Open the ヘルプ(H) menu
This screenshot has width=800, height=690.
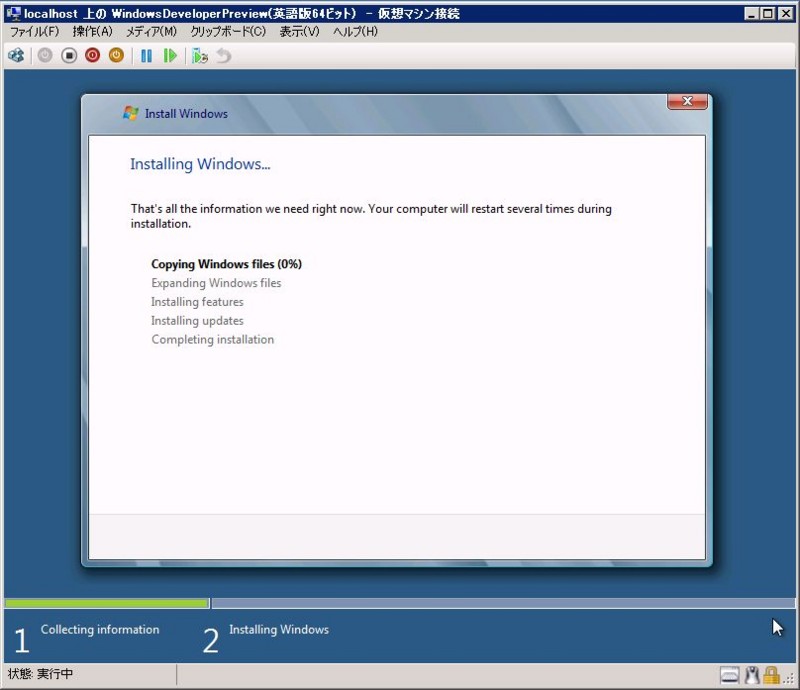click(356, 32)
